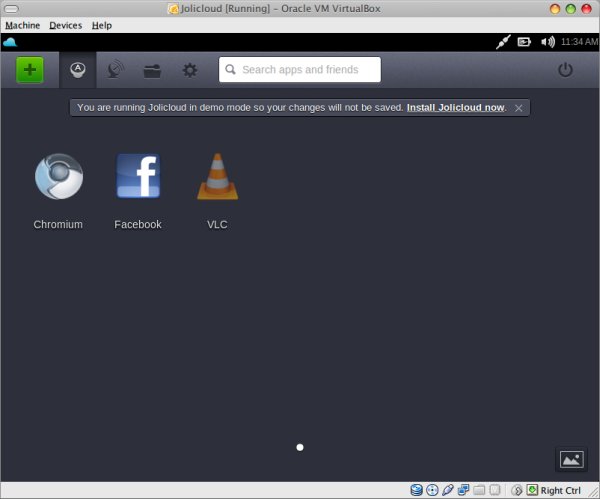Image resolution: width=600 pixels, height=499 pixels.
Task: Click the page indicator dot
Action: point(300,447)
